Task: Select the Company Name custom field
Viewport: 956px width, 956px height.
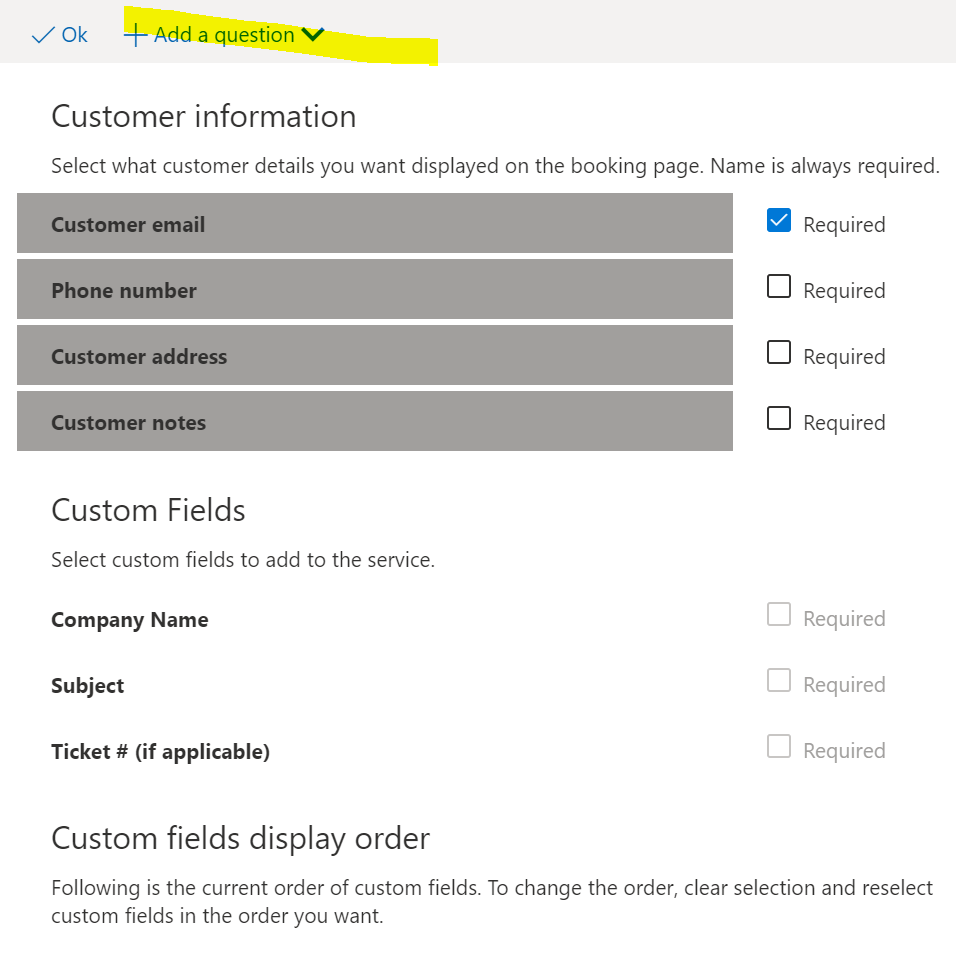Action: [130, 620]
